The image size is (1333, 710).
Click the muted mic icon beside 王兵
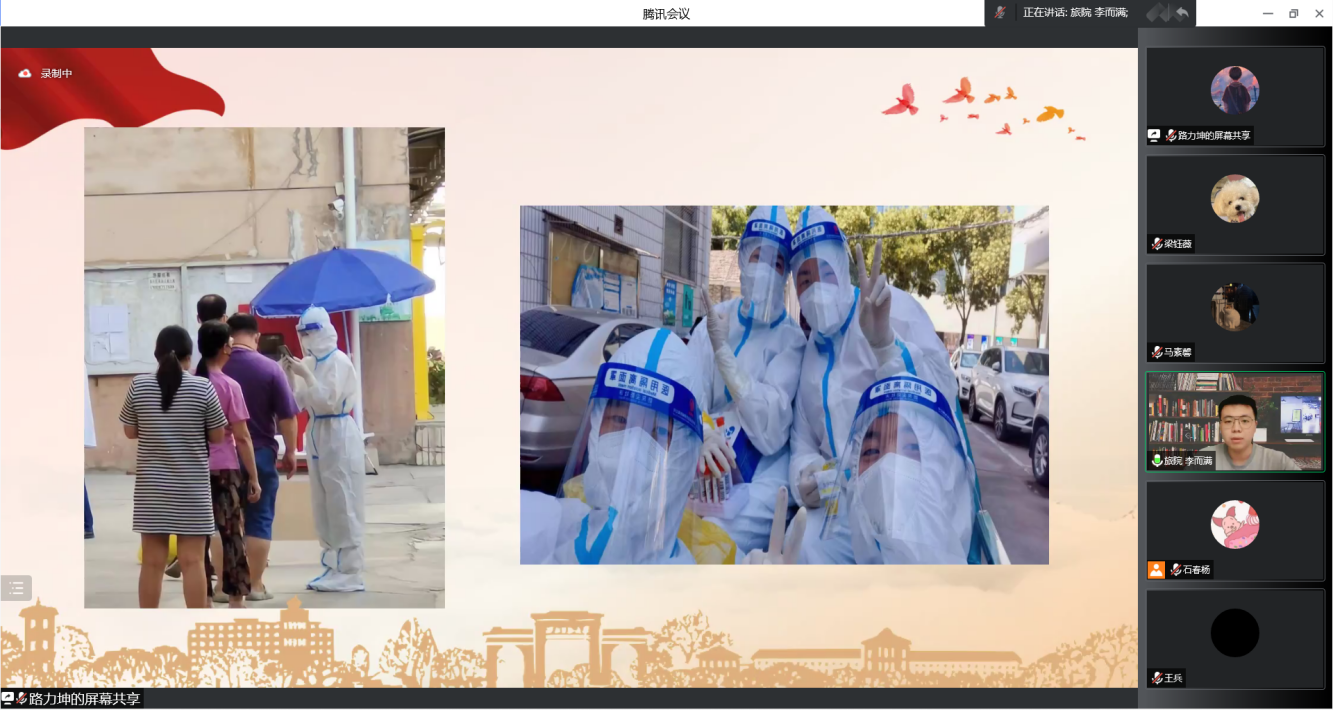[1157, 678]
